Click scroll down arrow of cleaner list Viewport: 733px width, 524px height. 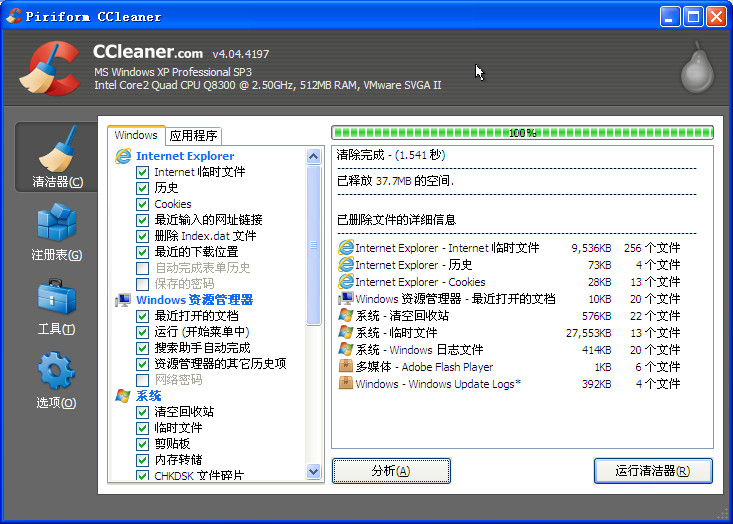coord(314,472)
